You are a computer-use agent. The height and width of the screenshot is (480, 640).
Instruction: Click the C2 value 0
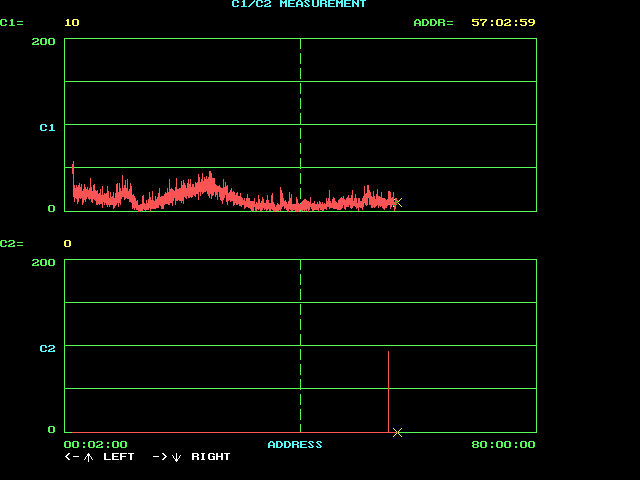(68, 244)
